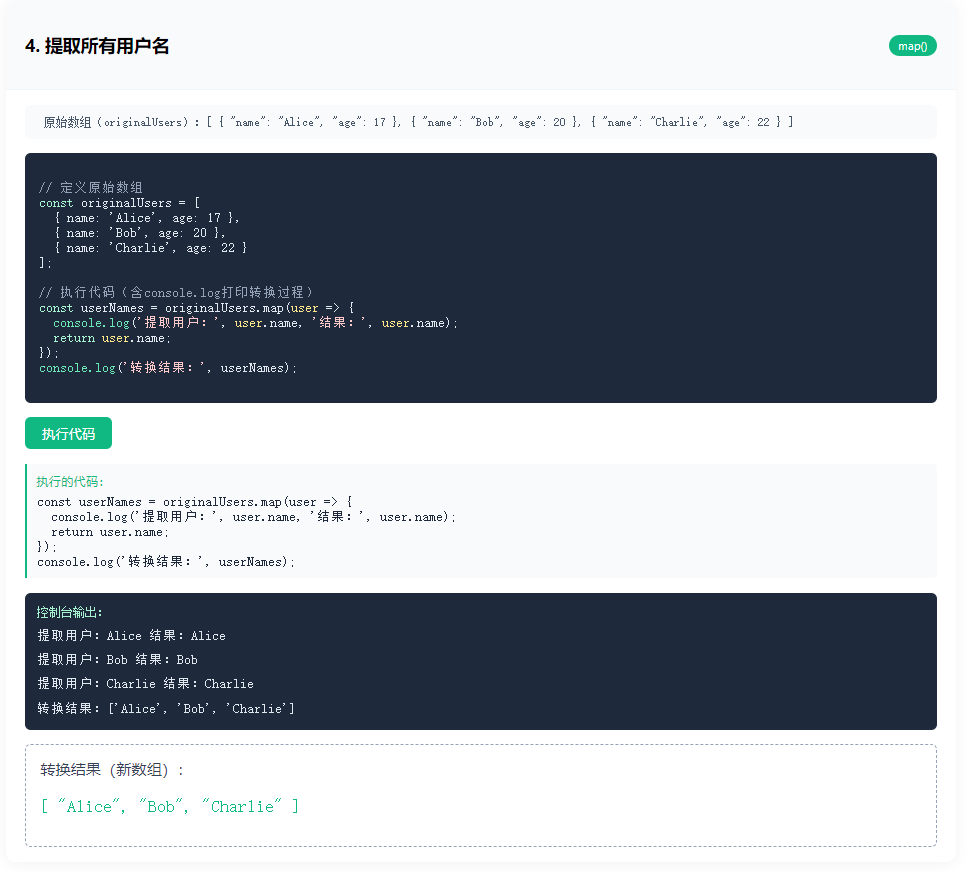Click the dark block's console.log('转换结果: ' line
This screenshot has width=968, height=872.
pos(168,367)
